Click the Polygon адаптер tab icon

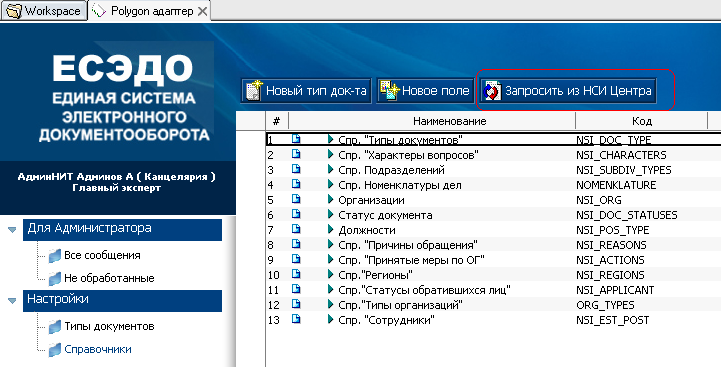(x=99, y=11)
